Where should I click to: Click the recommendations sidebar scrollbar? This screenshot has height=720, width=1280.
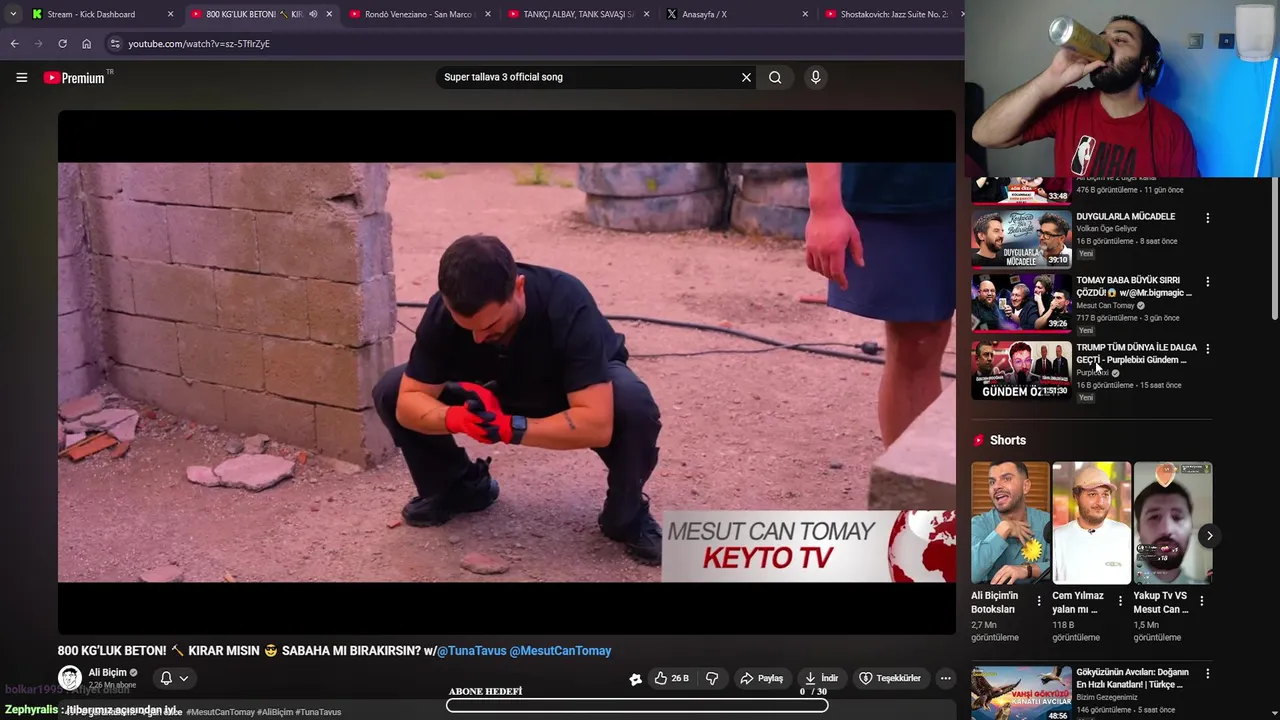click(x=1274, y=250)
